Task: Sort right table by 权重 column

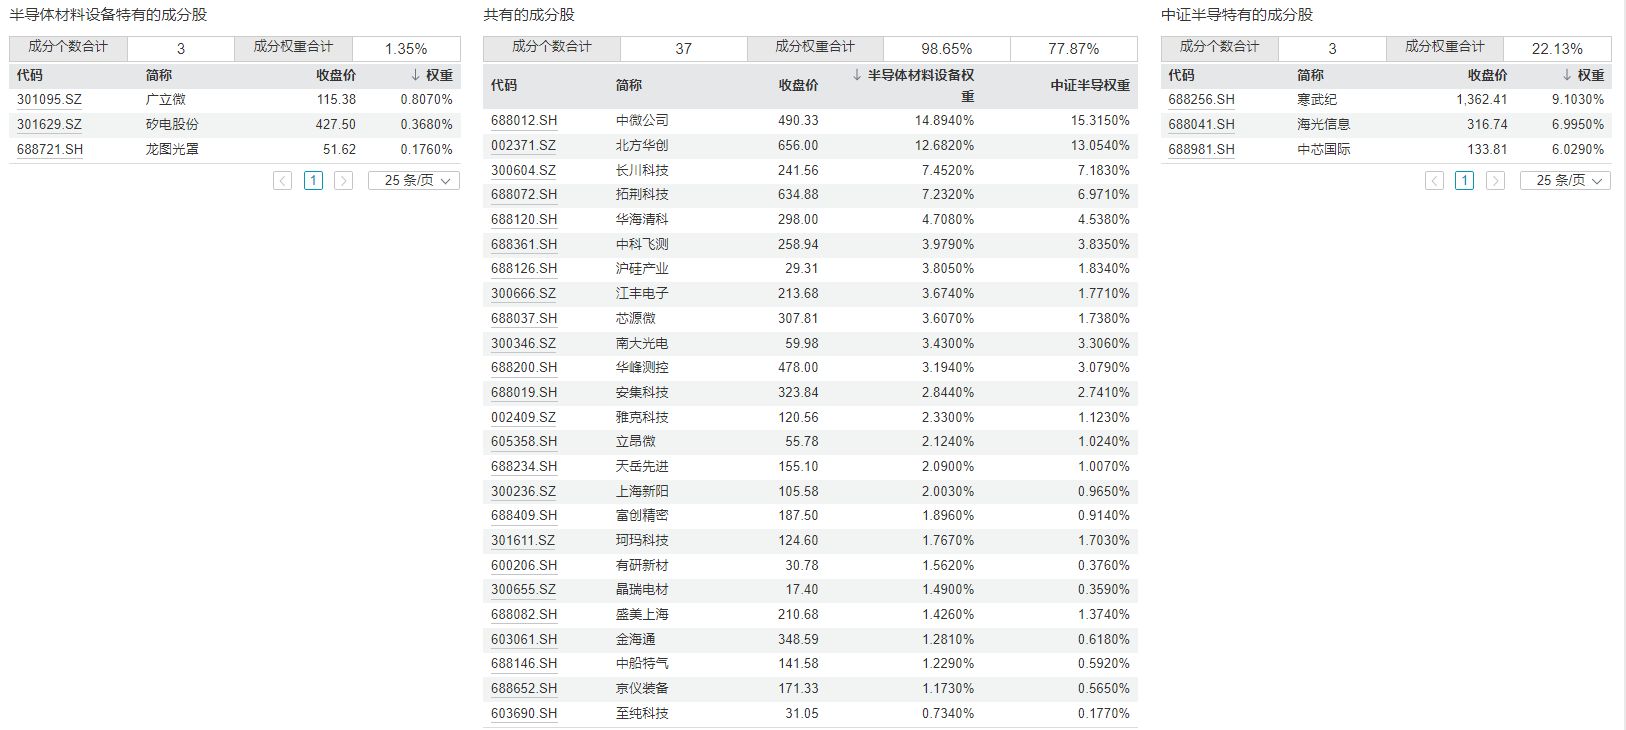Action: pyautogui.click(x=1583, y=75)
